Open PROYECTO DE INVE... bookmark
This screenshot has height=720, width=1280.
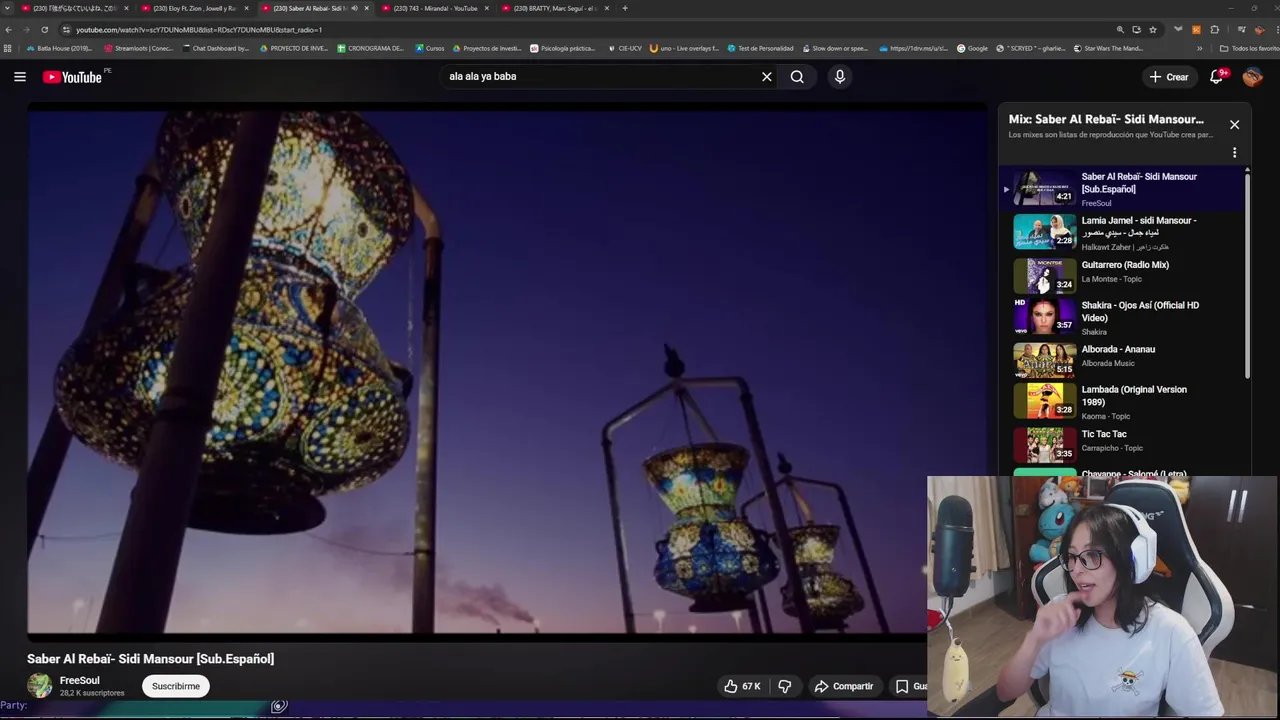click(x=293, y=48)
